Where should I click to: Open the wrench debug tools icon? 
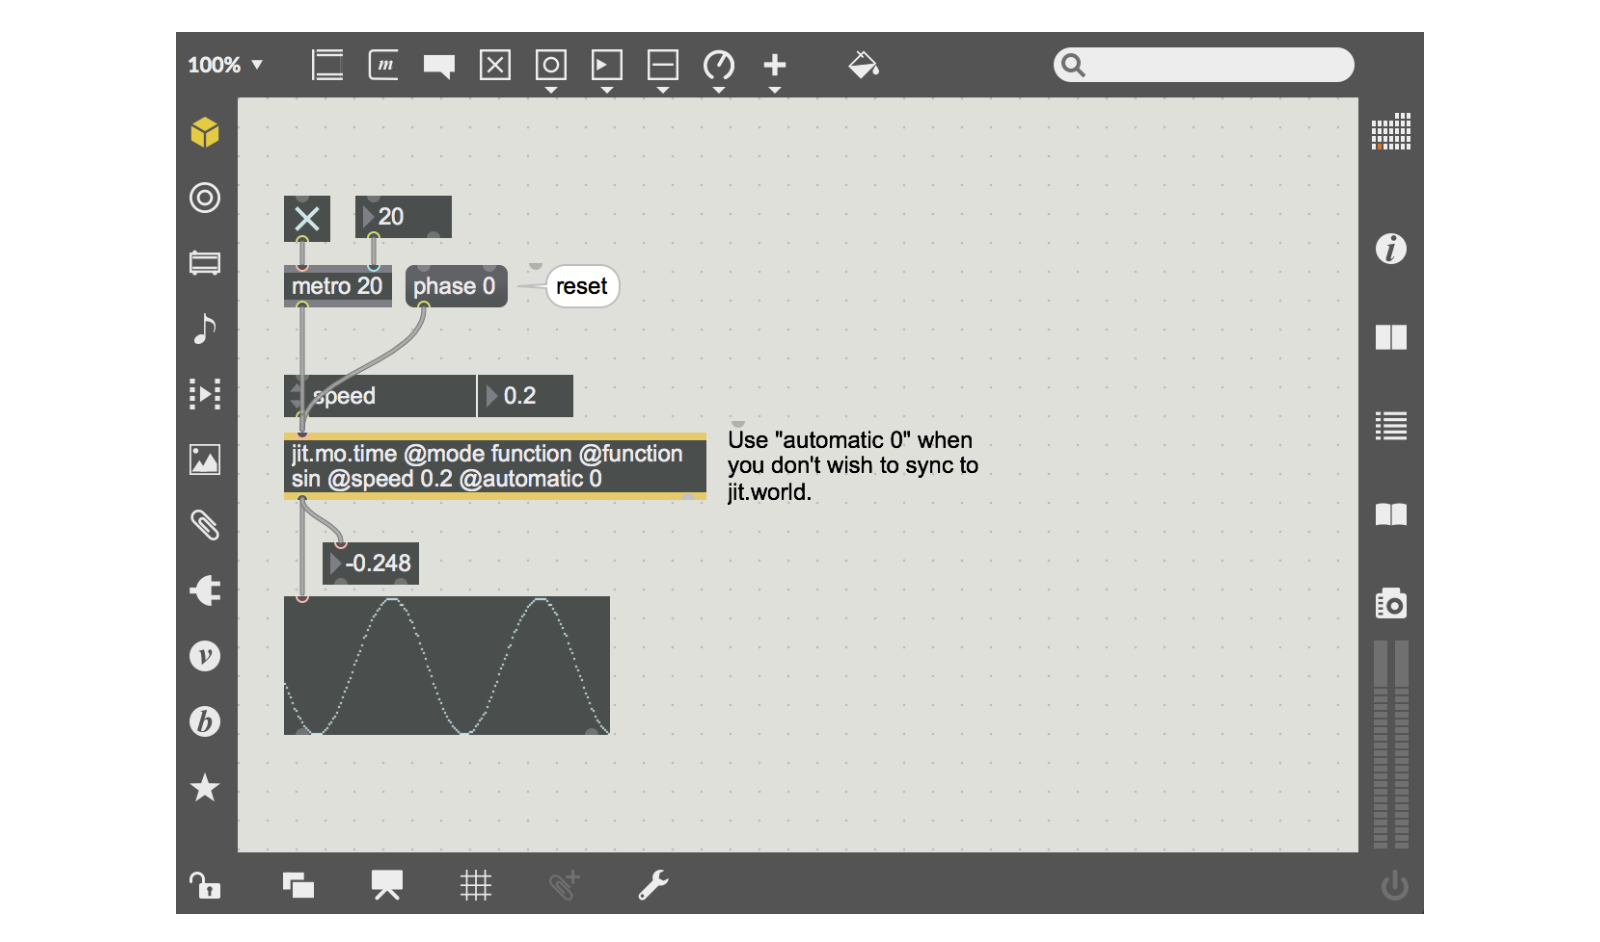[653, 884]
